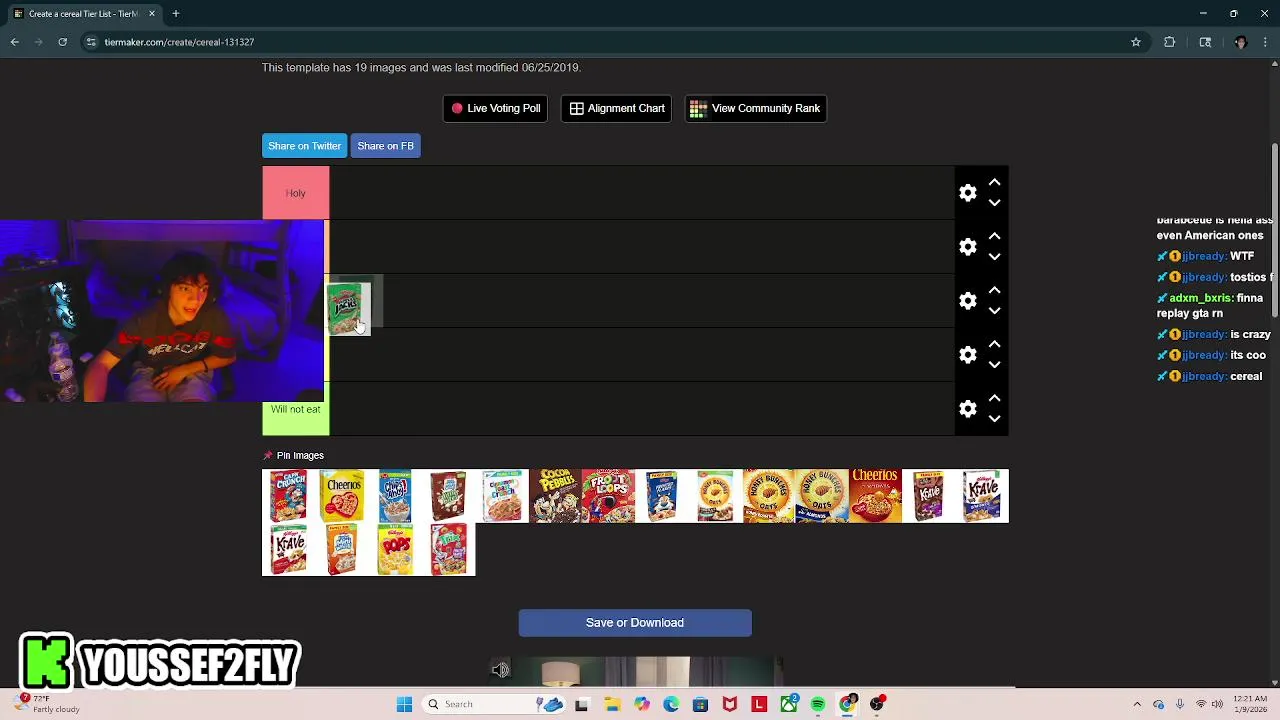
Task: Pick the Corn Pops yellow box image
Action: point(395,549)
